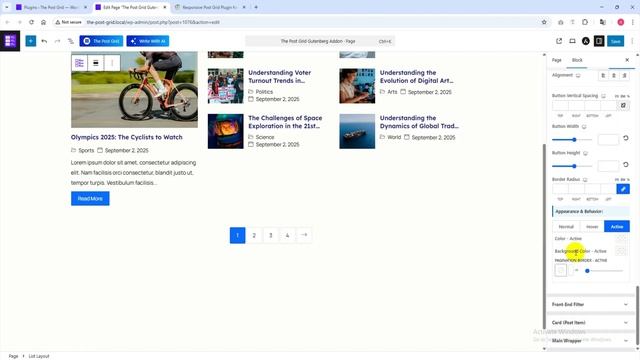
Task: Click the block type icon in block toolbar
Action: pyautogui.click(x=80, y=63)
